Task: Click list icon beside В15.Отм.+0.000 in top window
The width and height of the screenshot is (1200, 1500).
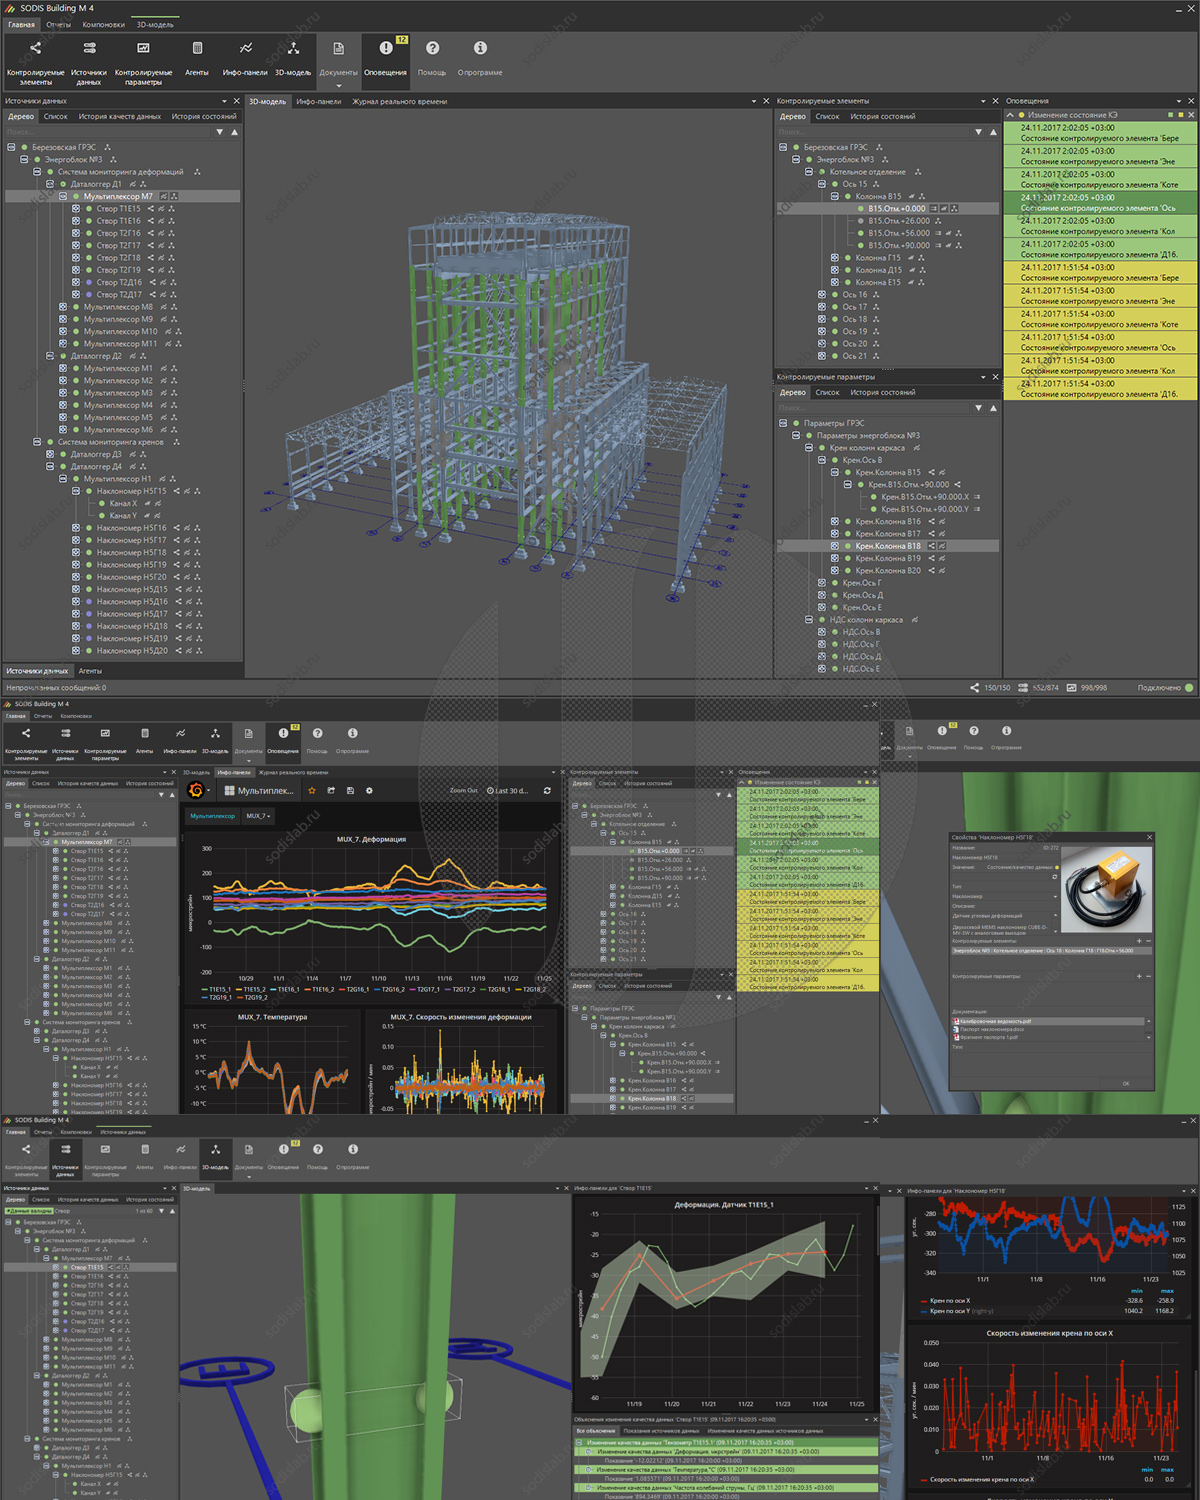Action: point(934,209)
